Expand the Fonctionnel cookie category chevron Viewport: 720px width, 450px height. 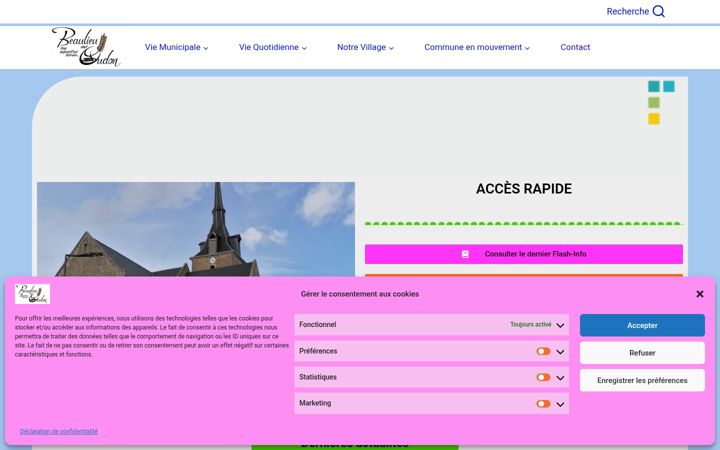[560, 325]
